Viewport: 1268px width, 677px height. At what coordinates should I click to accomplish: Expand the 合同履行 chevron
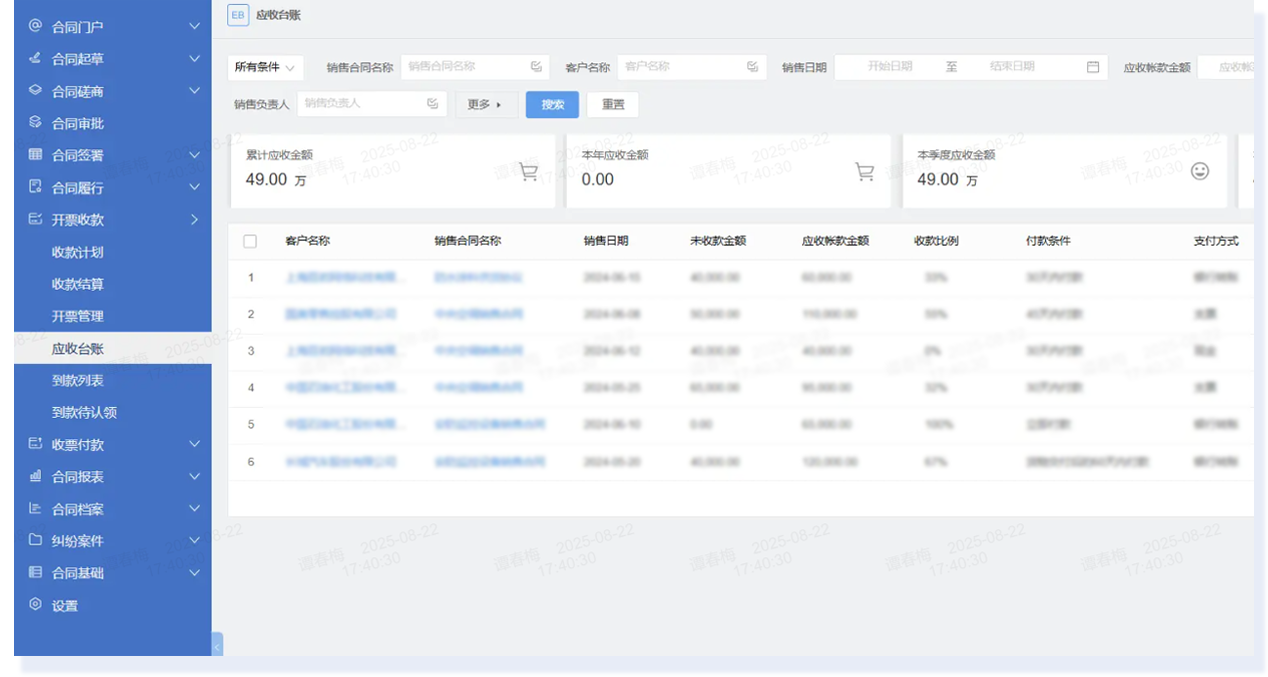click(195, 187)
